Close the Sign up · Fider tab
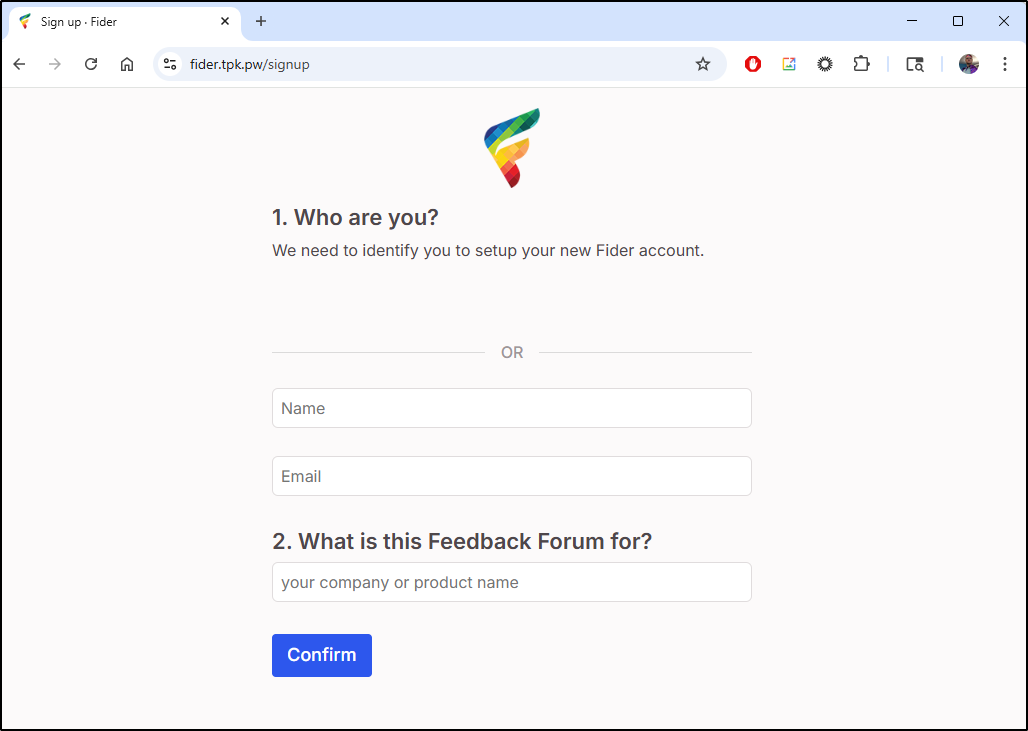The height and width of the screenshot is (731, 1028). (225, 22)
